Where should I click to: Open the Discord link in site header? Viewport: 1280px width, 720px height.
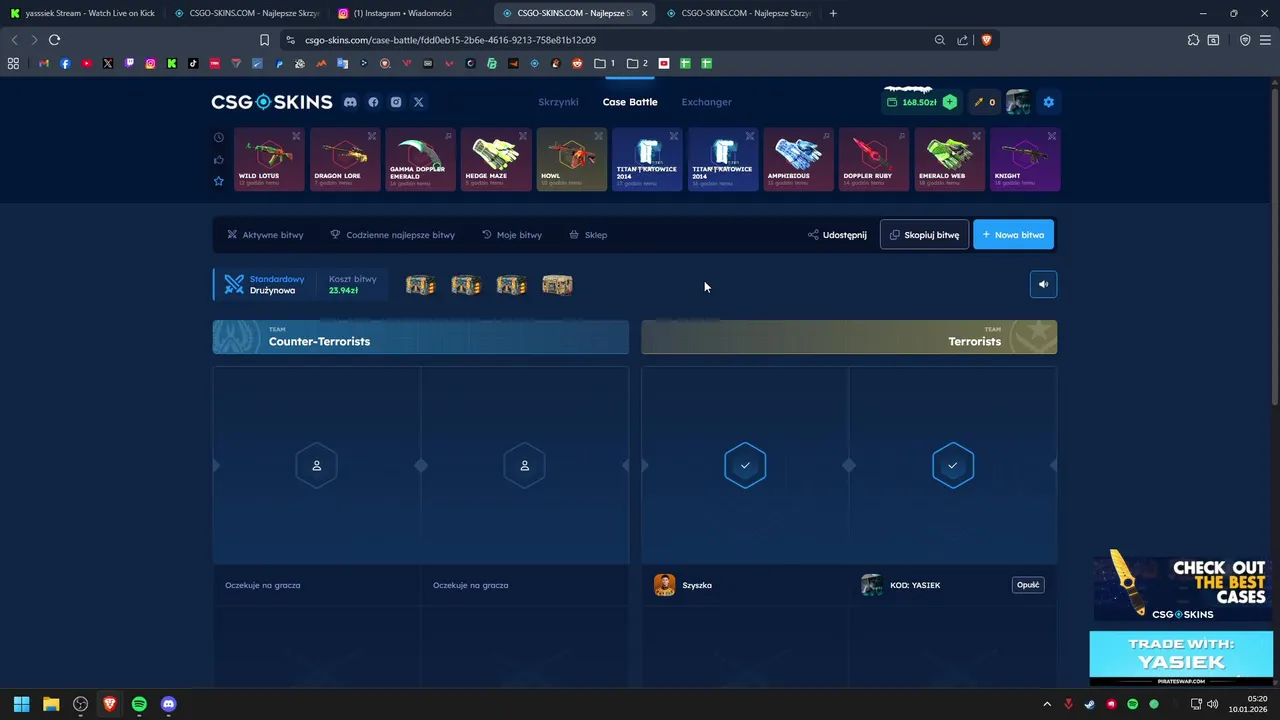point(350,102)
